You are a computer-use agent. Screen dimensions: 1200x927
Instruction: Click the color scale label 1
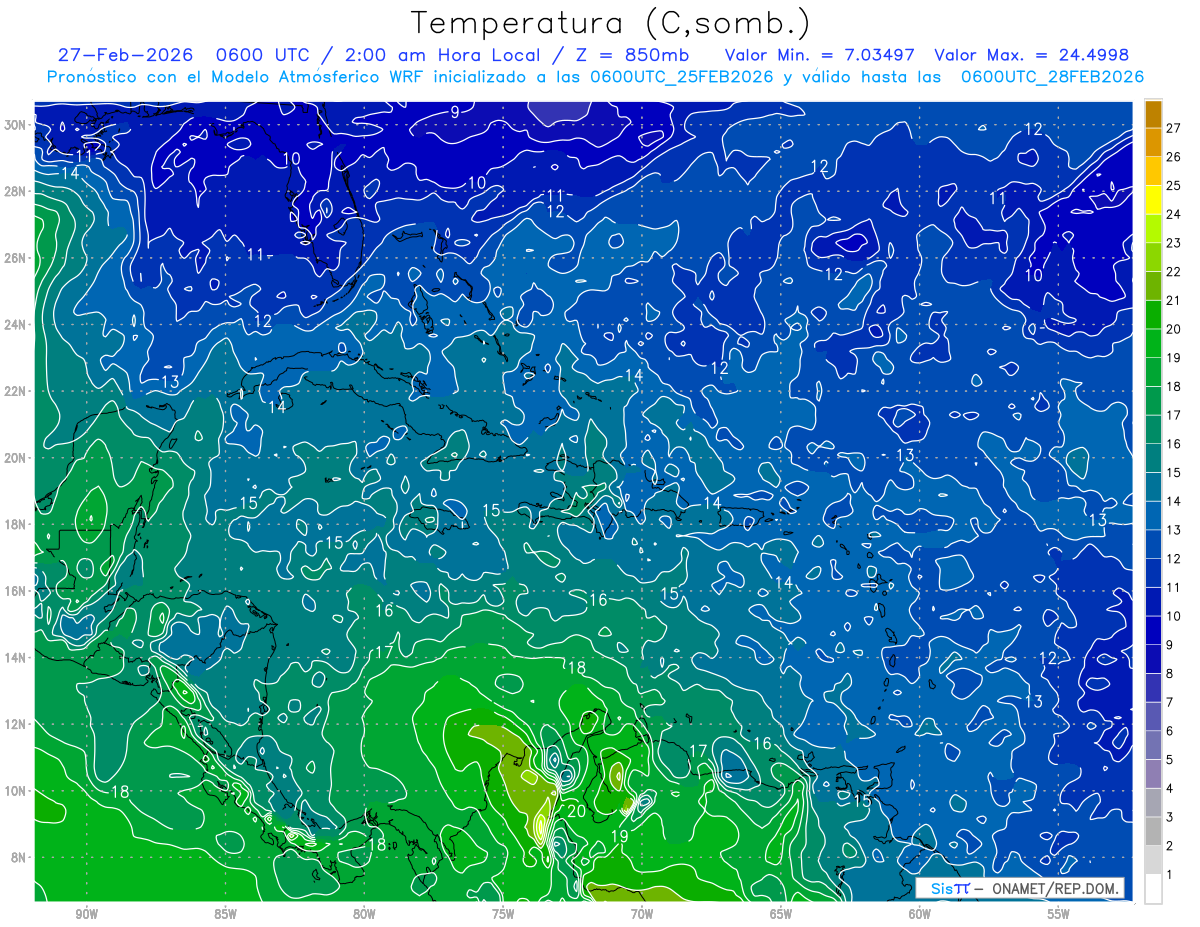point(1170,874)
